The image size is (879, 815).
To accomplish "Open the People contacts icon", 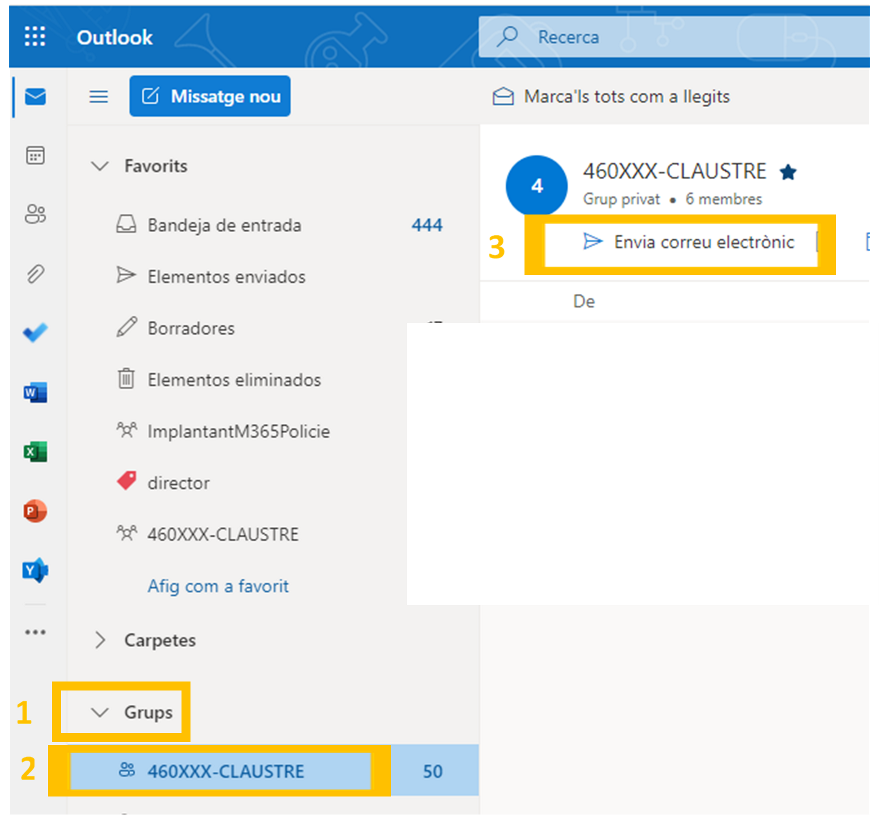I will click(35, 214).
